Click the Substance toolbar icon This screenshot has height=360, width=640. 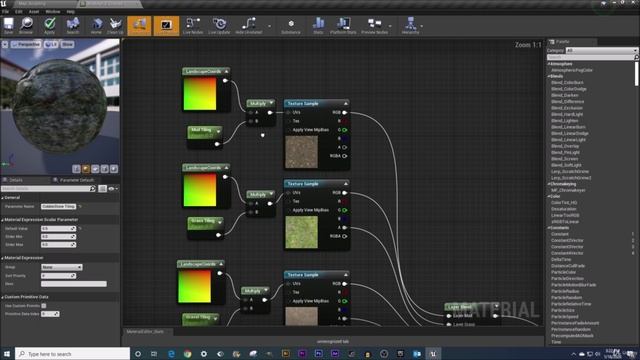point(291,24)
